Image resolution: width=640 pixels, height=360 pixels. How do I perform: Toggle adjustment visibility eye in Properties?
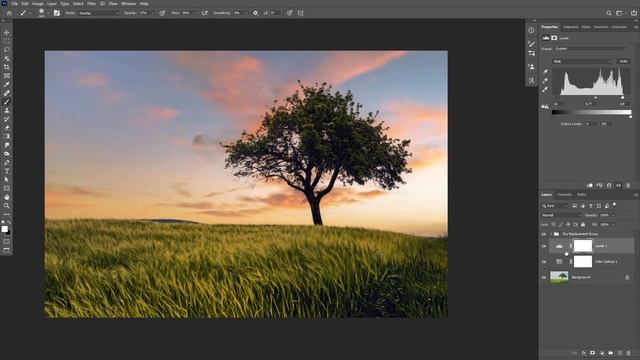point(618,185)
